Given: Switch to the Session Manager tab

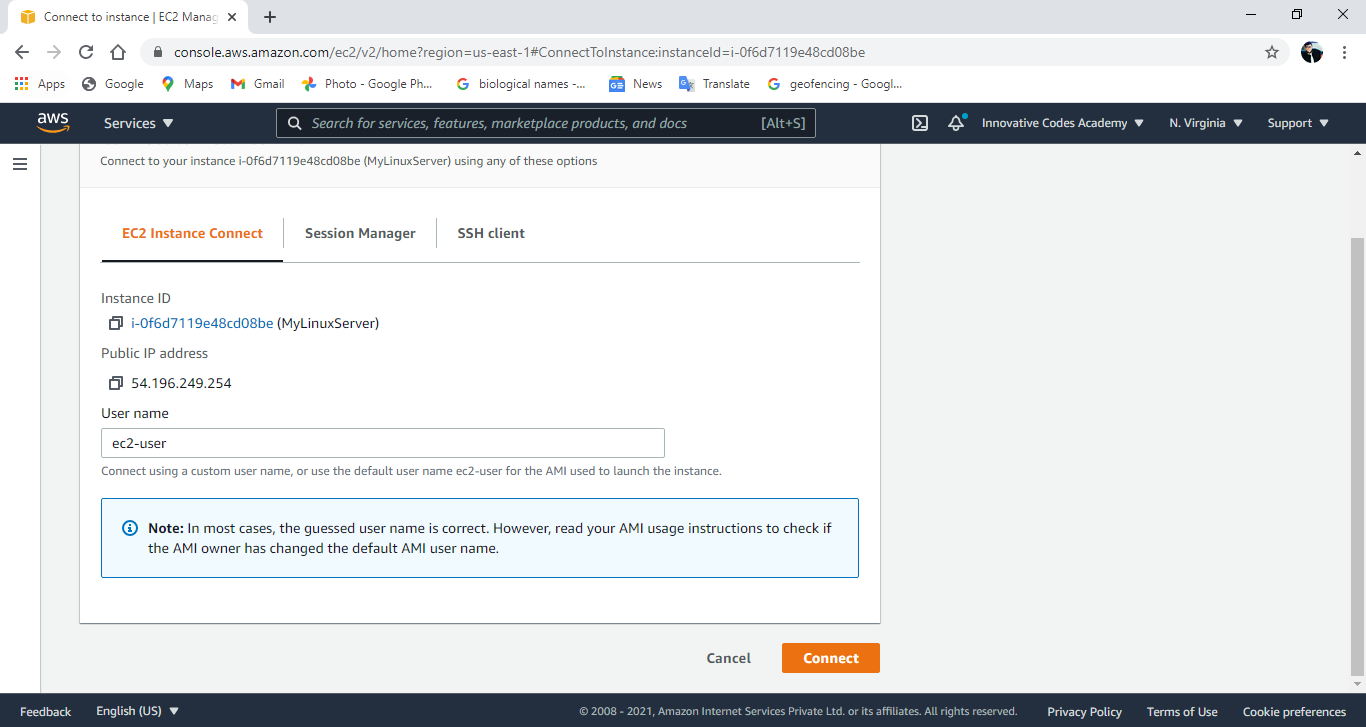Looking at the screenshot, I should pyautogui.click(x=360, y=233).
